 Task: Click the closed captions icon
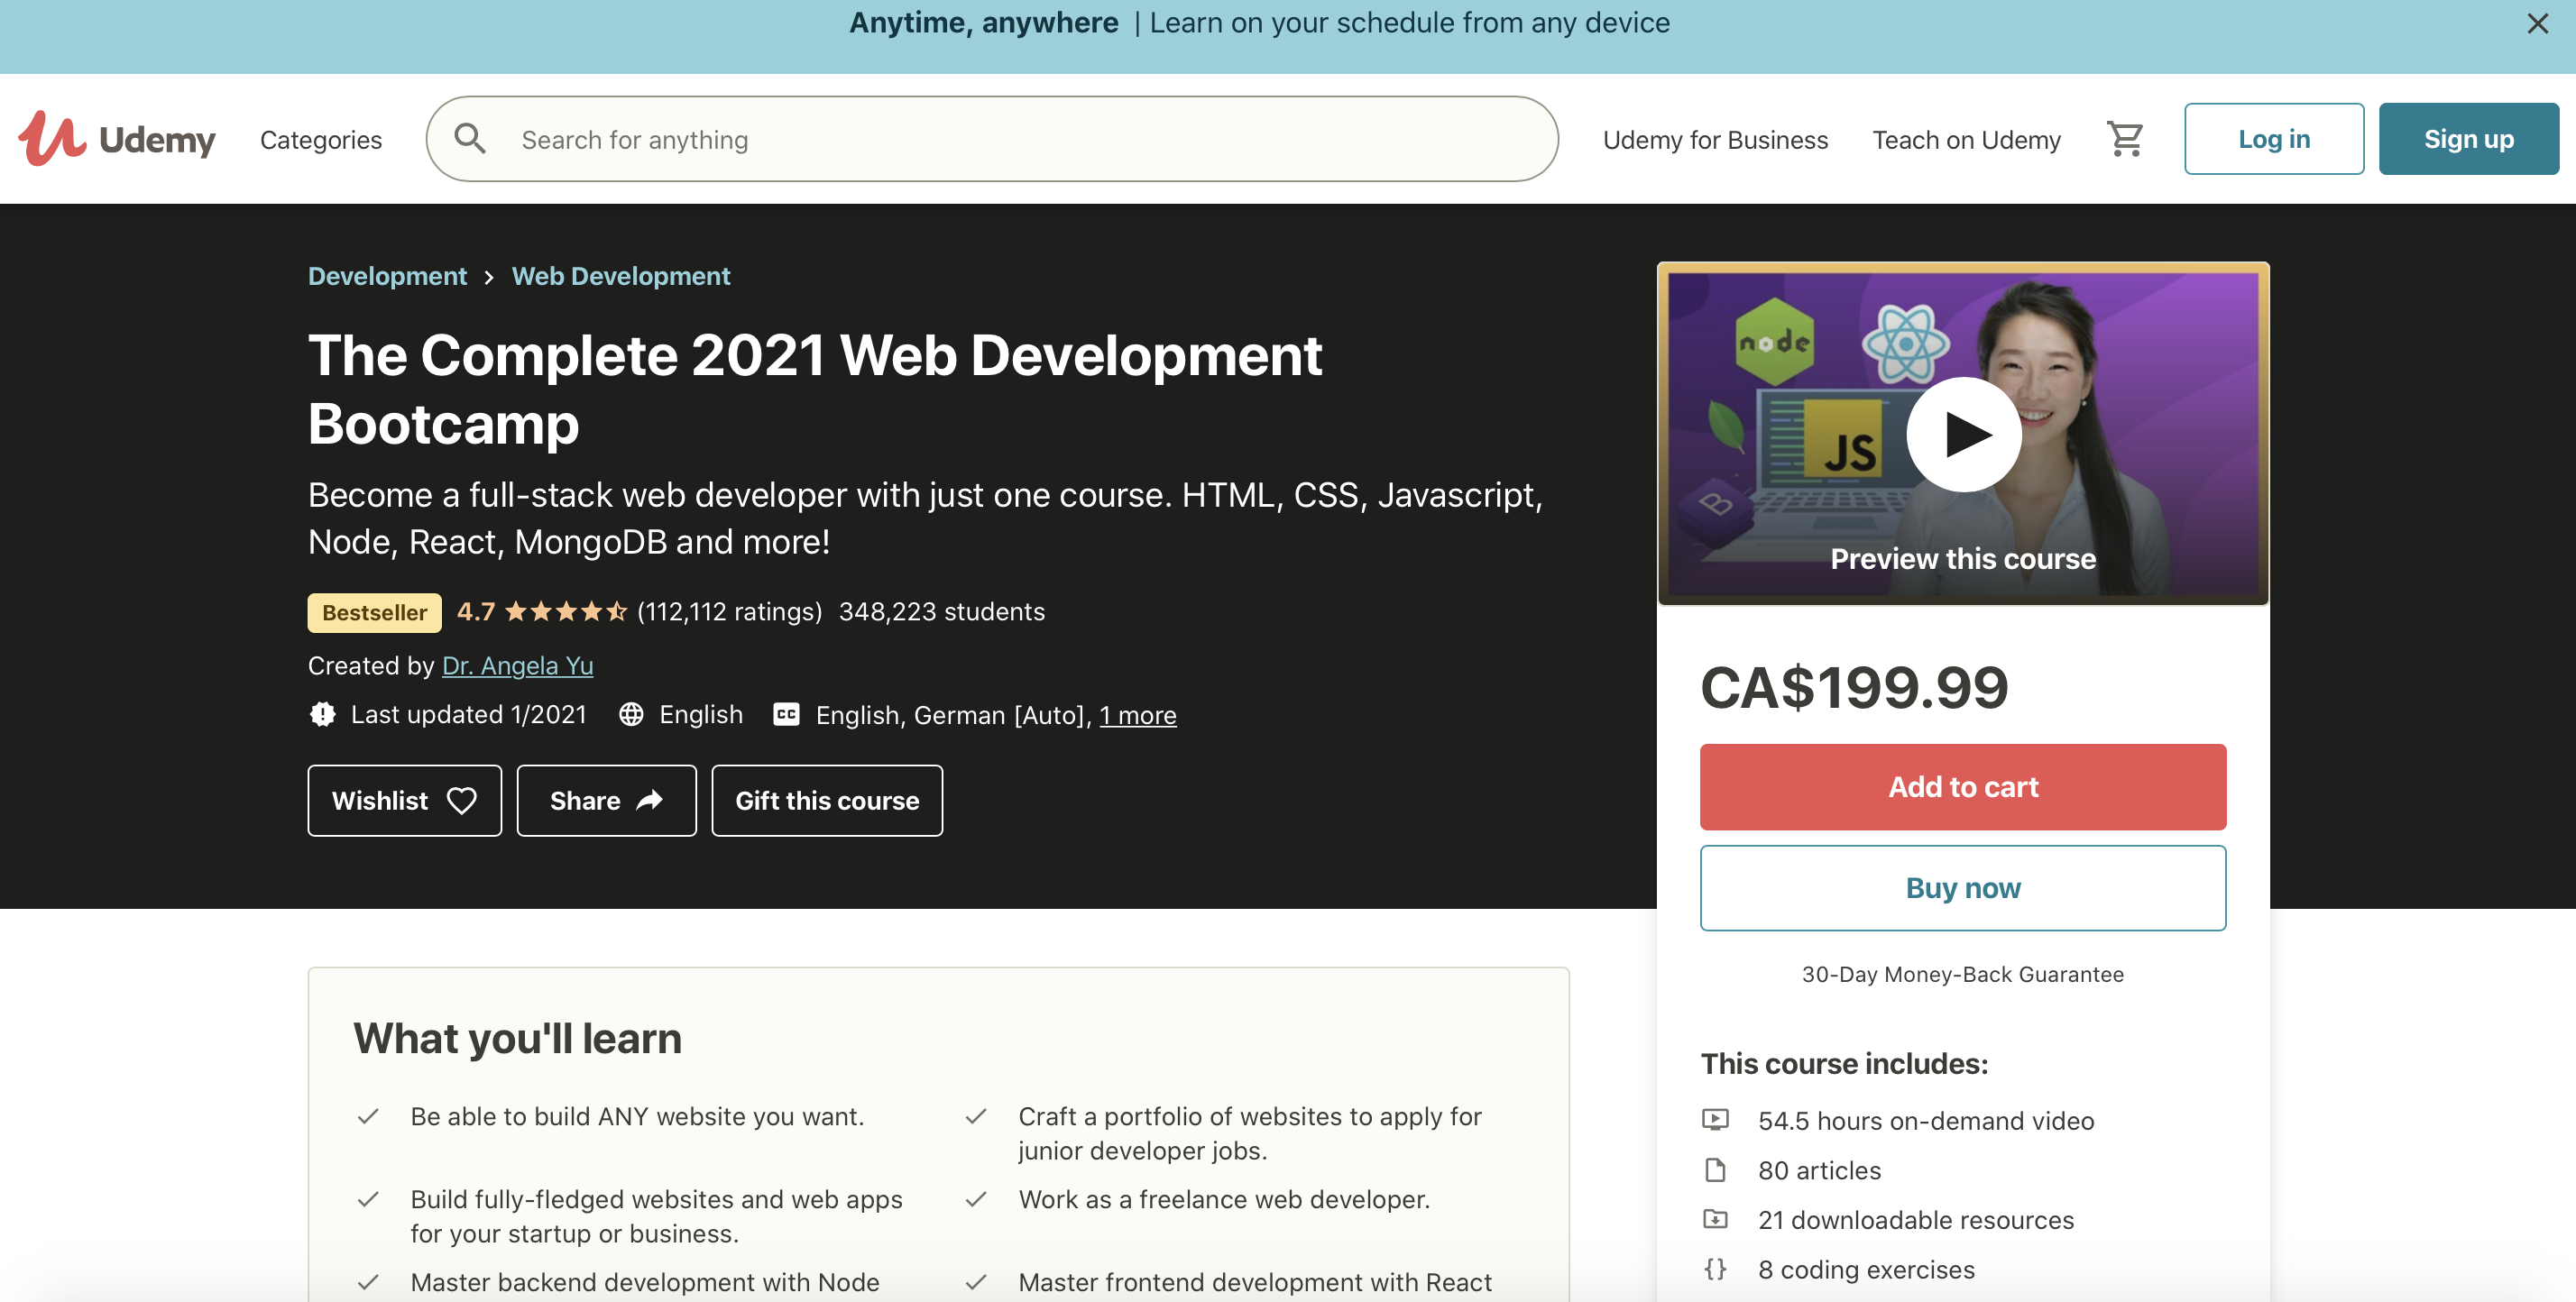click(787, 714)
